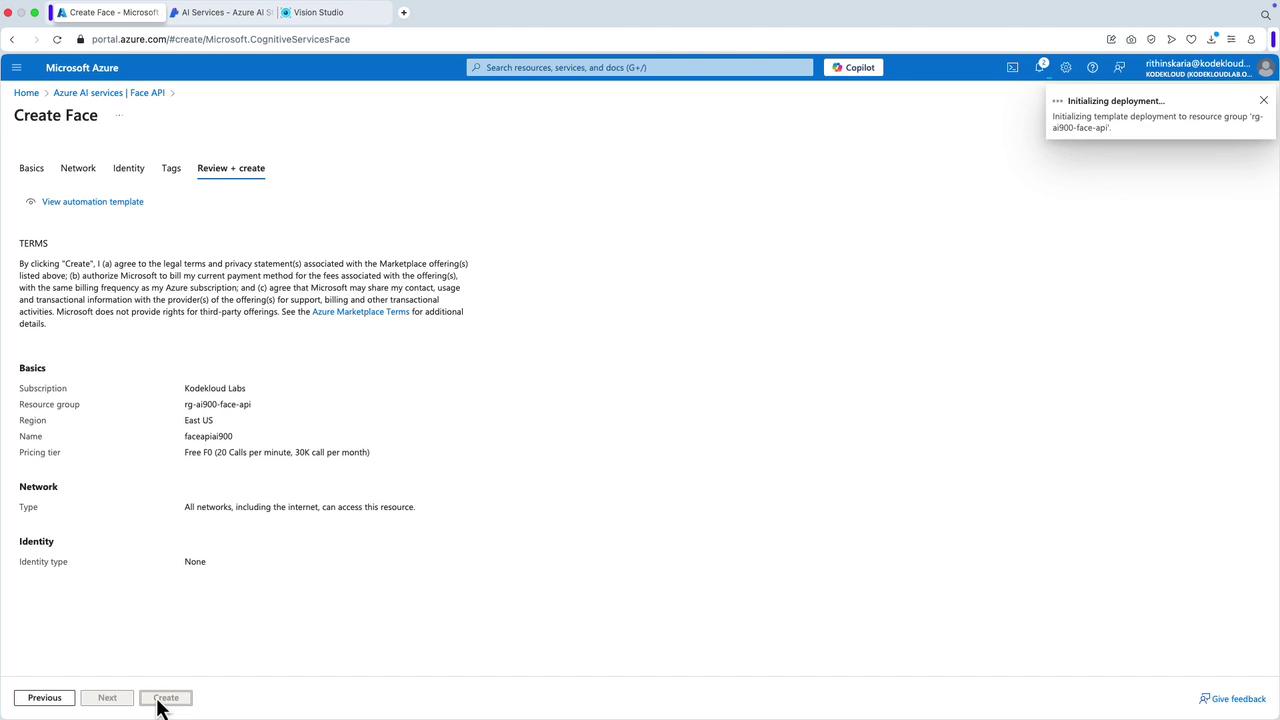Image resolution: width=1280 pixels, height=720 pixels.
Task: Open the Help question-mark menu
Action: click(1092, 68)
